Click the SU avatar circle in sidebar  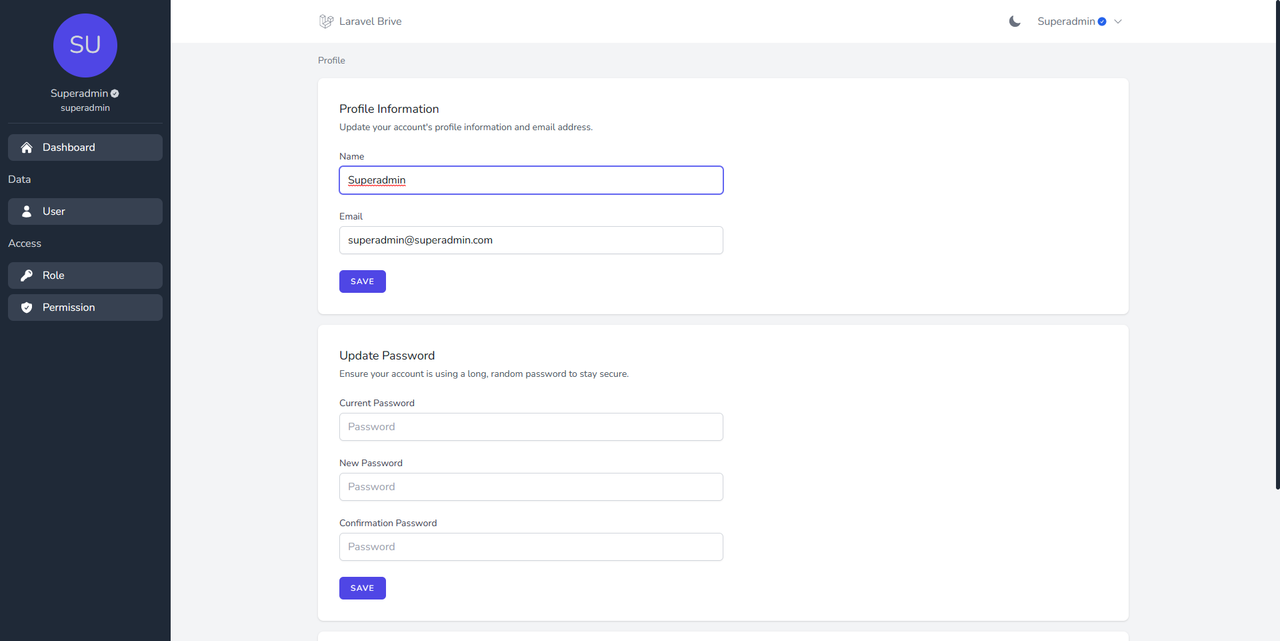(x=85, y=45)
